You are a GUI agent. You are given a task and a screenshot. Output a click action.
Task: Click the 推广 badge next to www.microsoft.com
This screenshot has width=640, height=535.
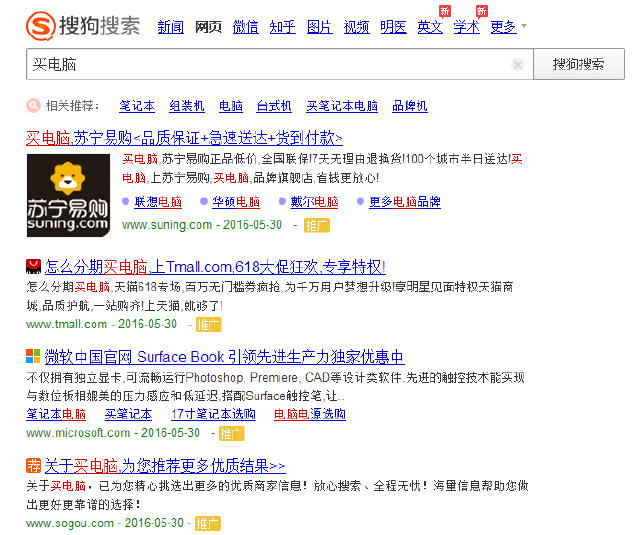tap(231, 433)
